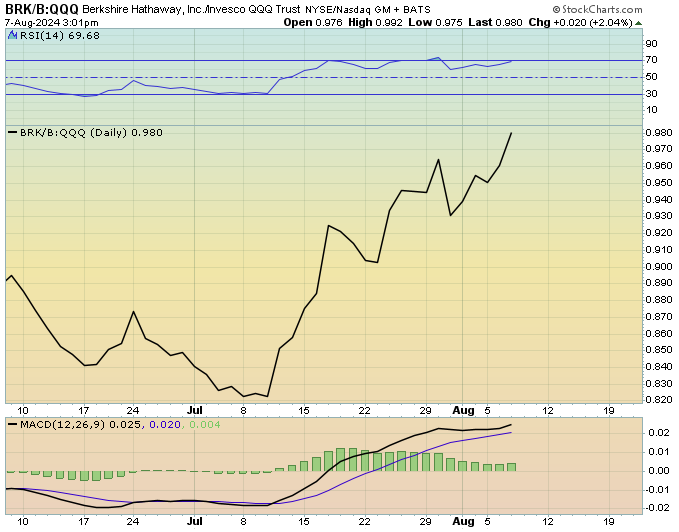Click the blue 0.020 signal value in MACD legend
The width and height of the screenshot is (679, 532).
pyautogui.click(x=165, y=425)
